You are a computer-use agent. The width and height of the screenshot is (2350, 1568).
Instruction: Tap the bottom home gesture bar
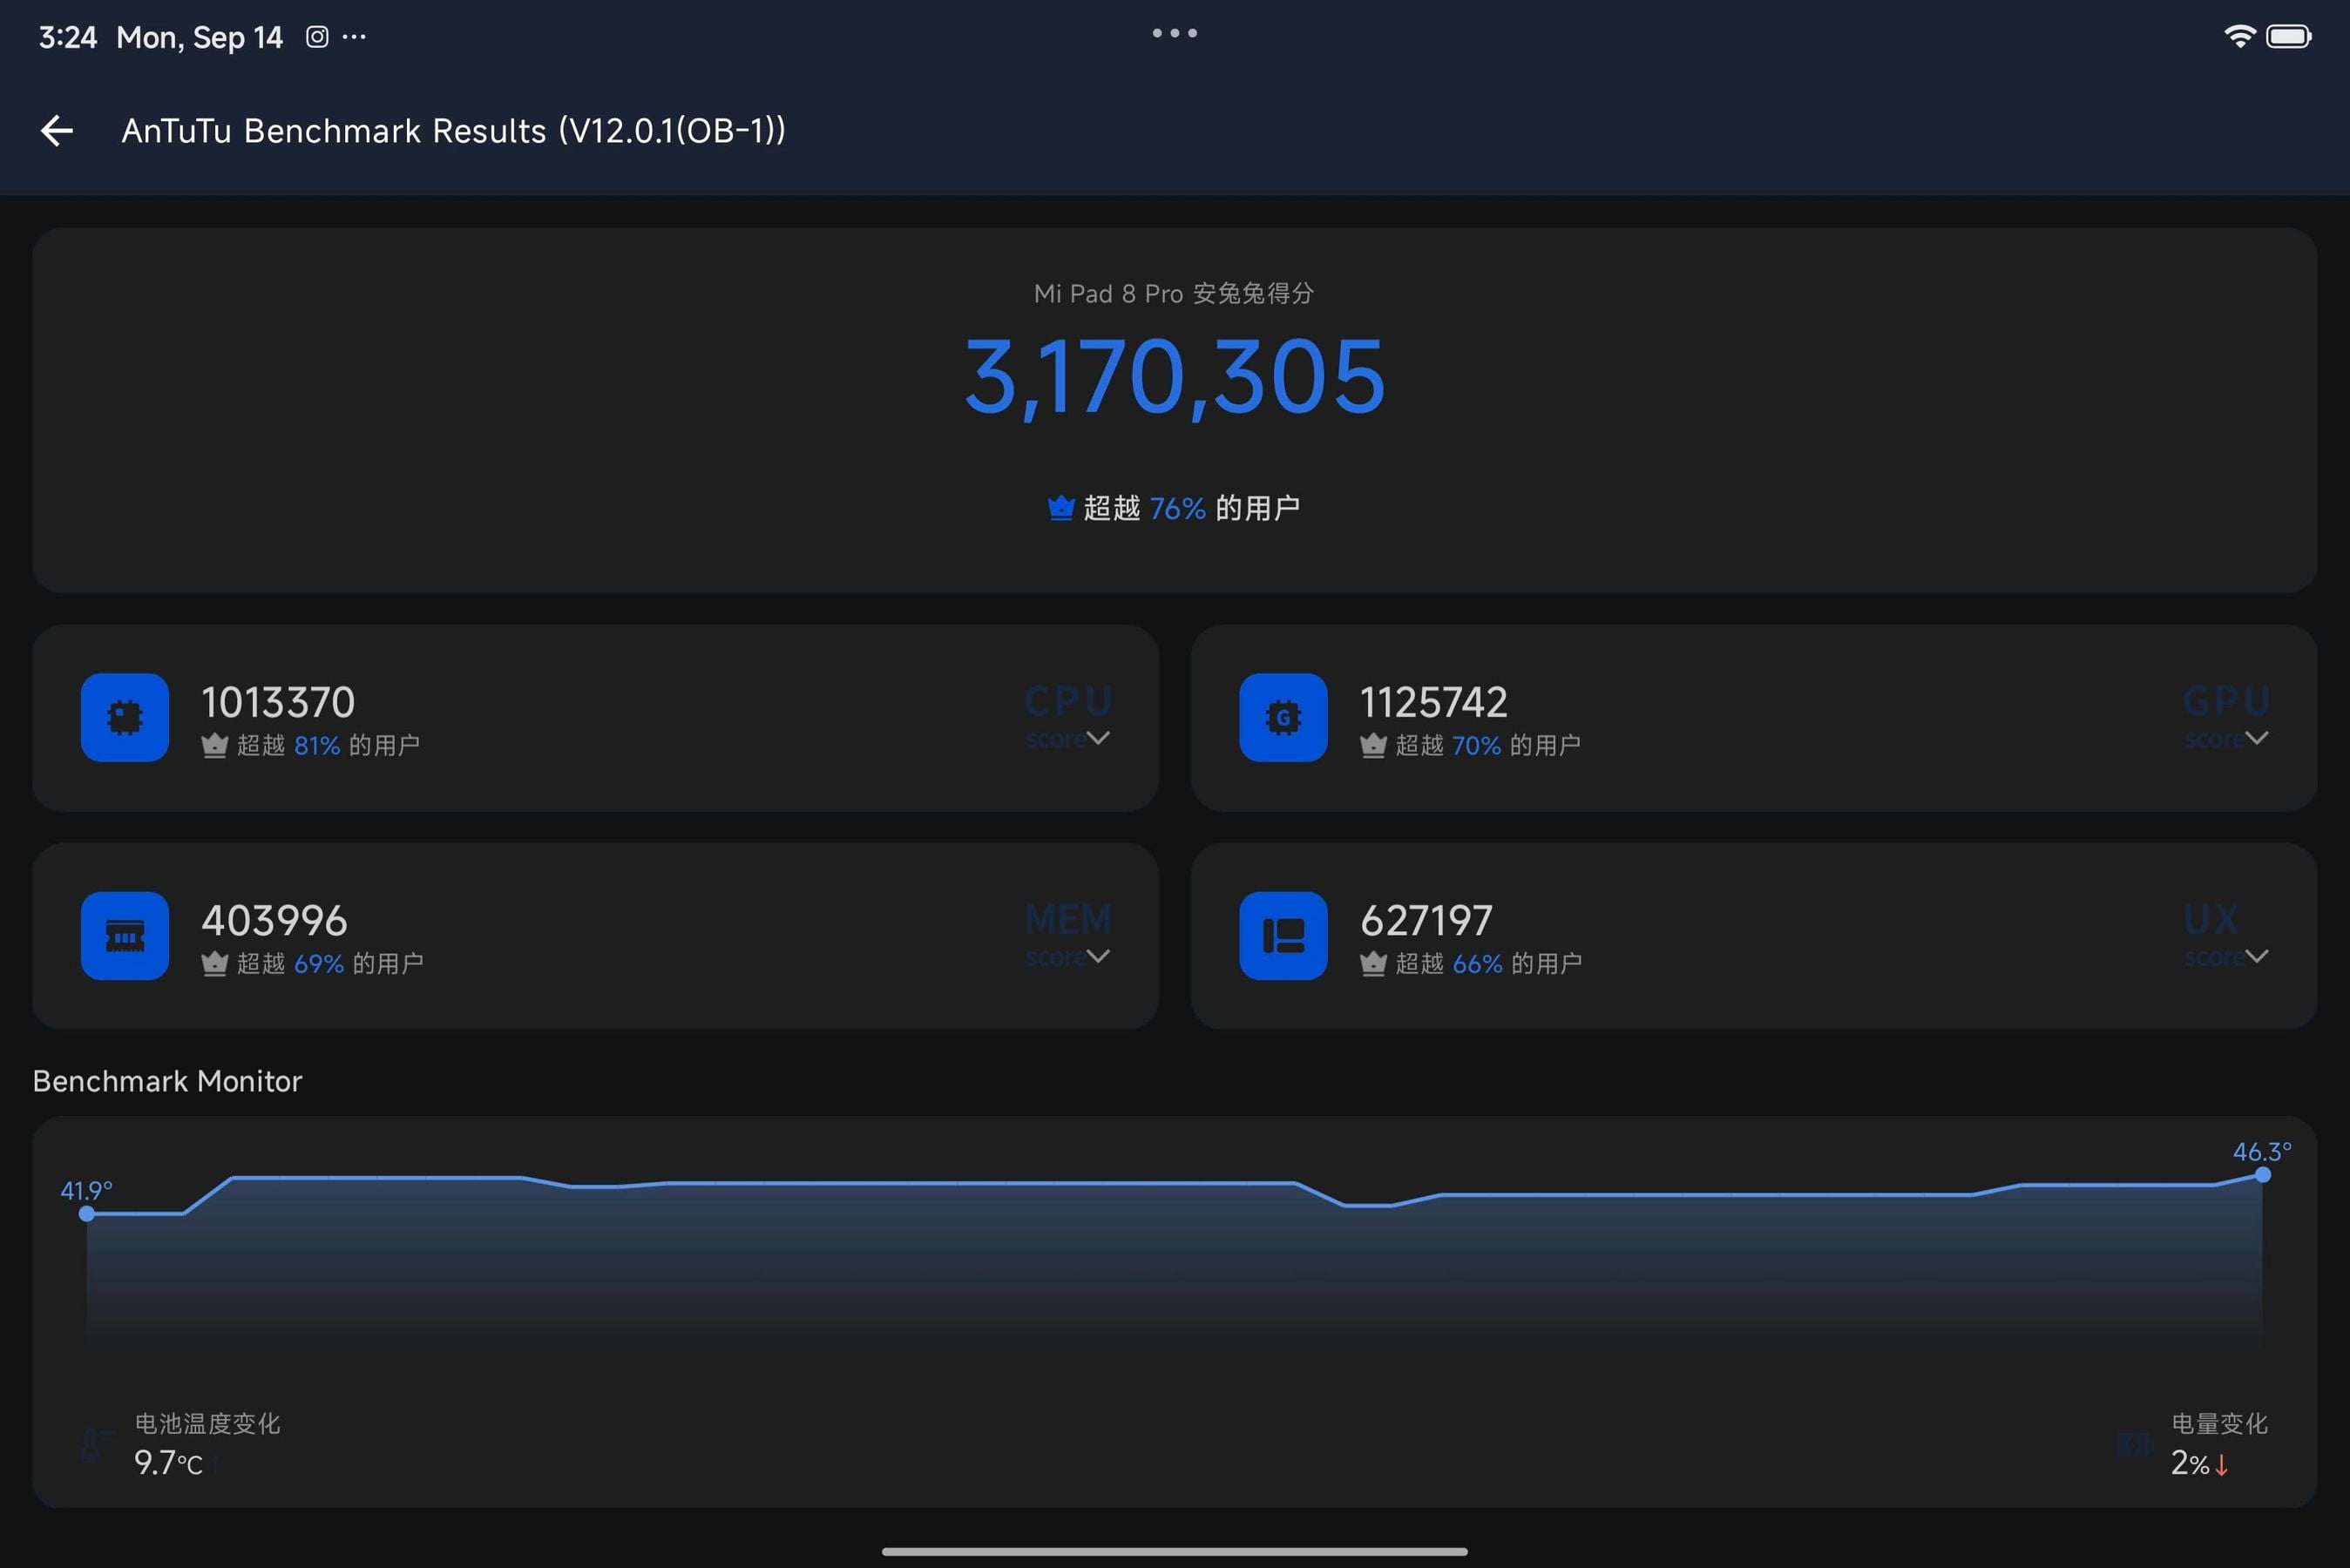tap(1175, 1552)
